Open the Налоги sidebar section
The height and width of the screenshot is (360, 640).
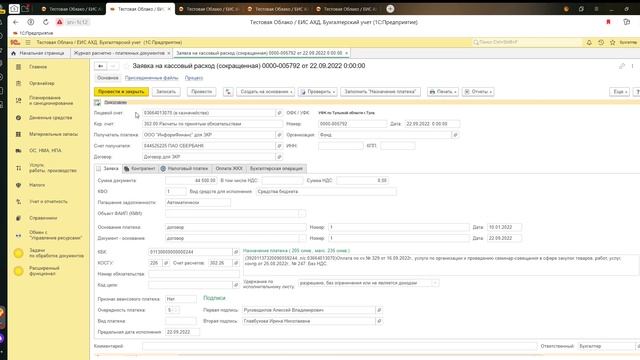click(37, 185)
